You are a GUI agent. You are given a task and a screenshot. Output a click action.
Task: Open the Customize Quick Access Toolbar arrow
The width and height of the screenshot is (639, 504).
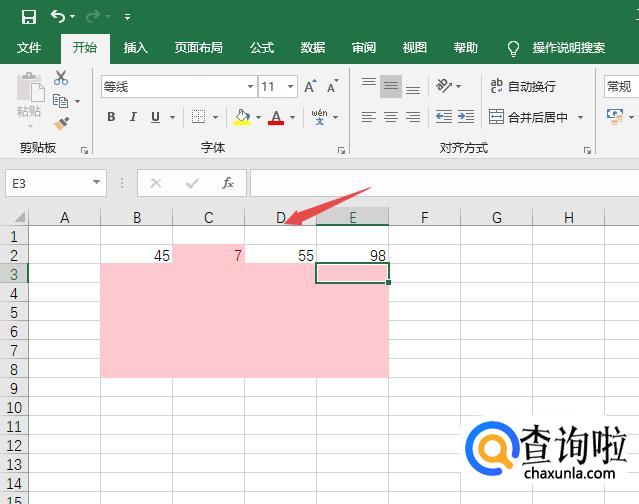[x=128, y=17]
